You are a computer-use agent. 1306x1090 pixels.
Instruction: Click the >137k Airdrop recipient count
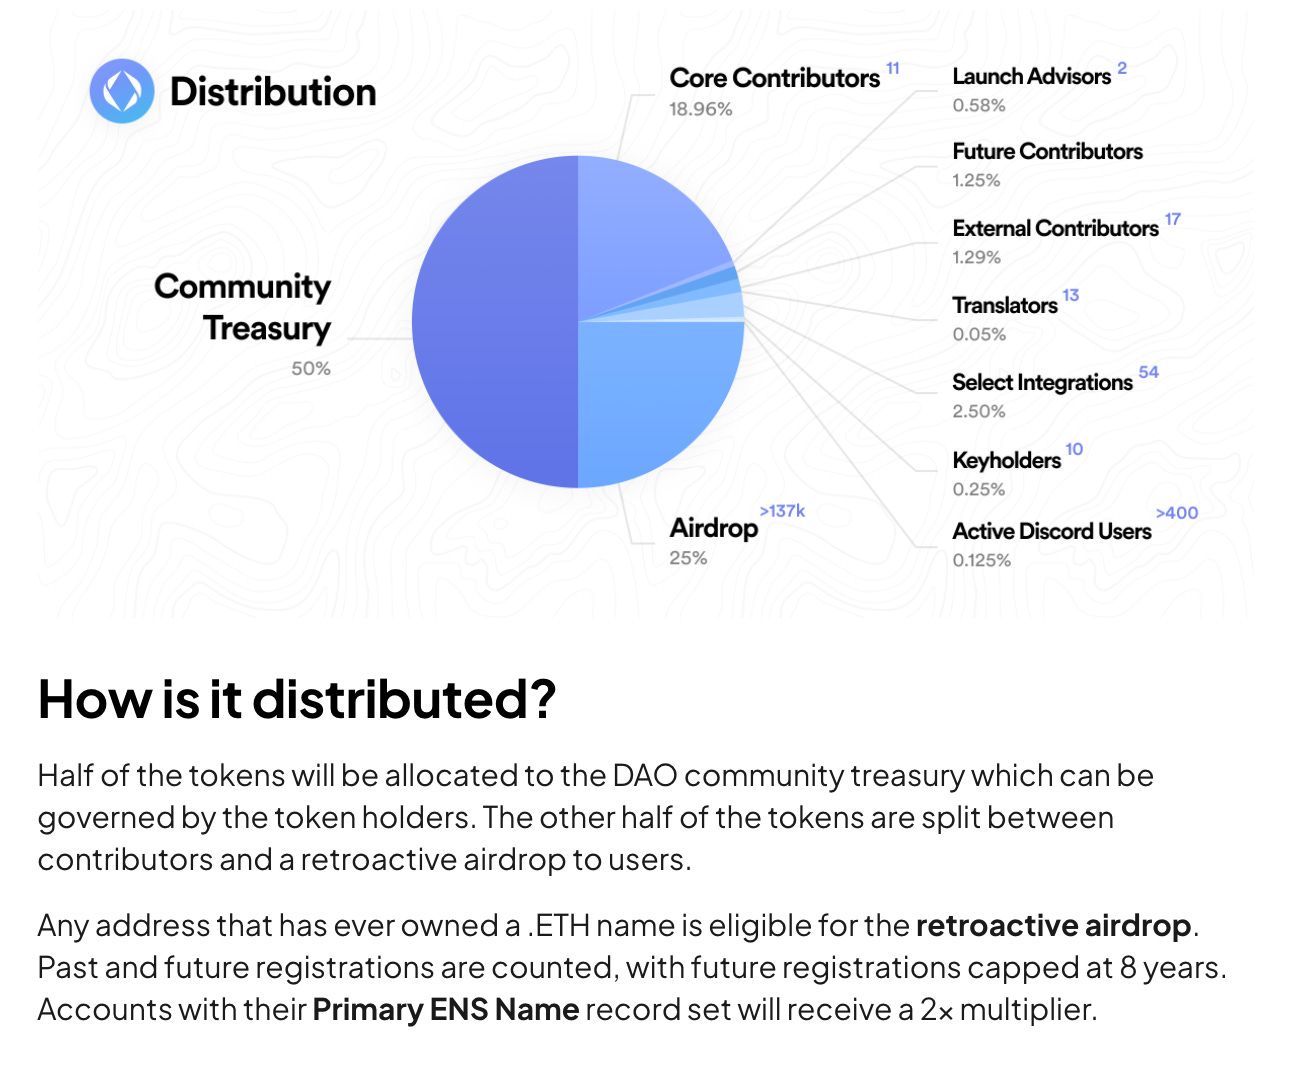point(782,511)
